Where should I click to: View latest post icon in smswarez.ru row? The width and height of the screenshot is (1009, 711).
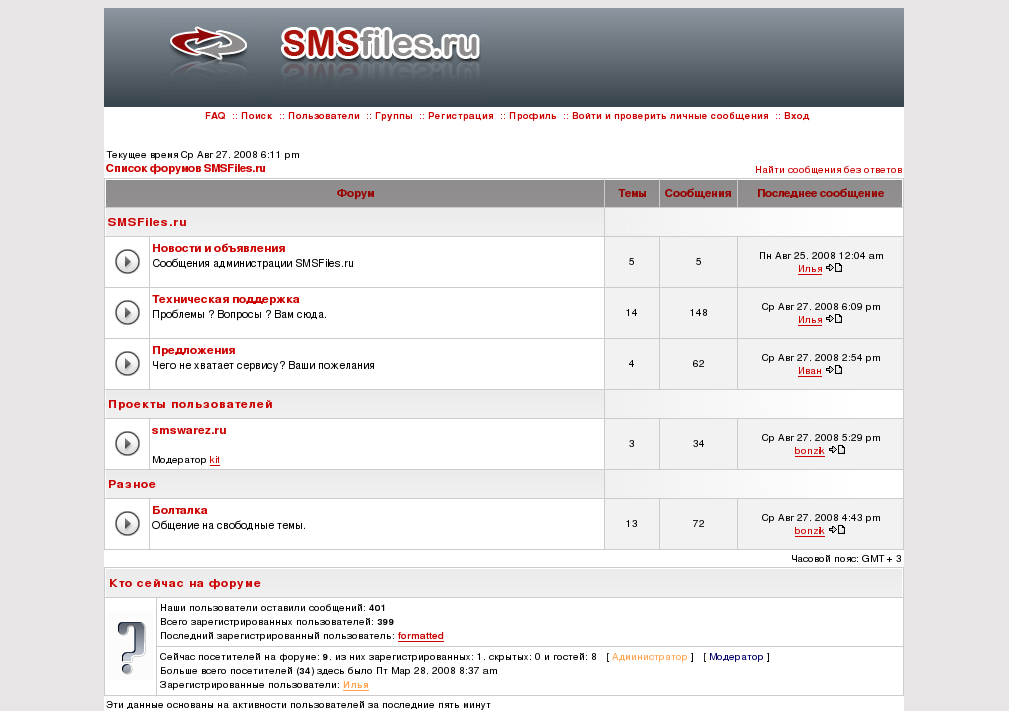[x=837, y=450]
